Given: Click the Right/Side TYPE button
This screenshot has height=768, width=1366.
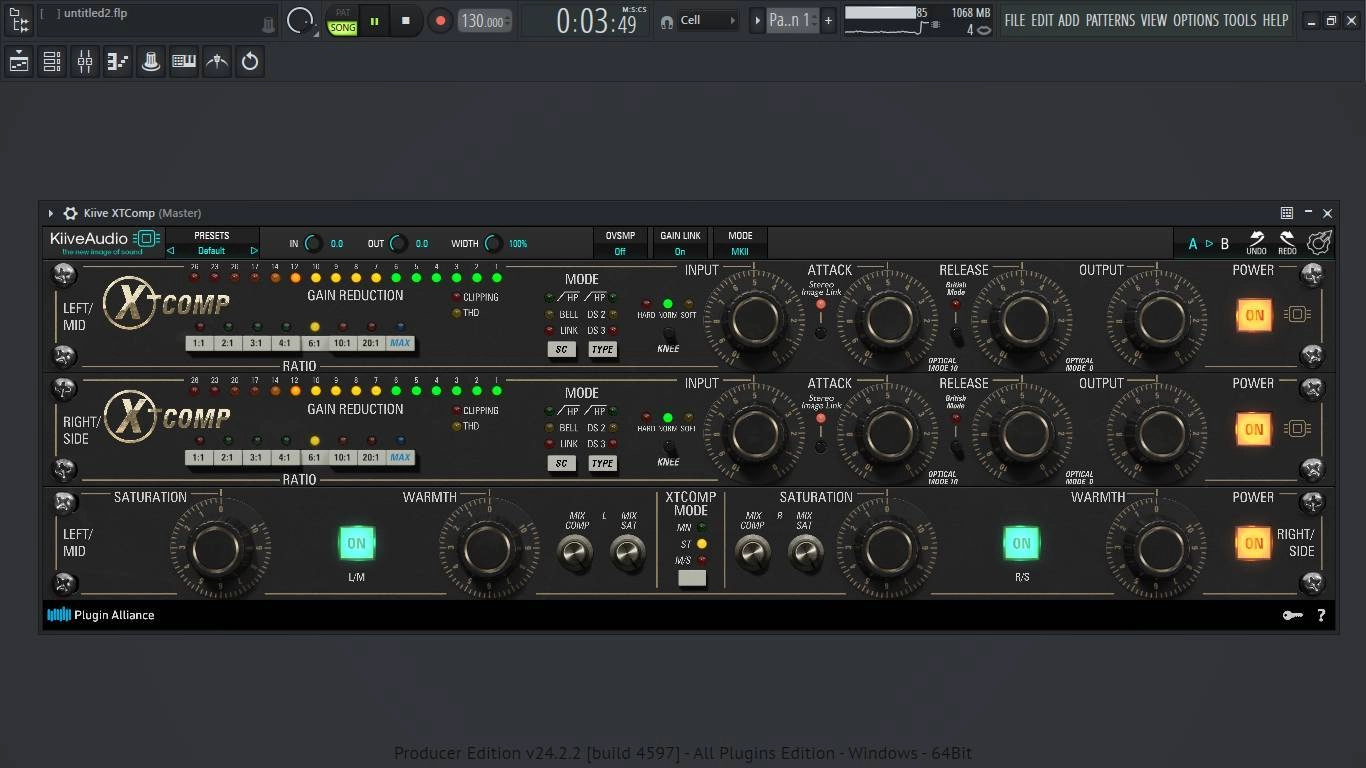Looking at the screenshot, I should point(602,463).
